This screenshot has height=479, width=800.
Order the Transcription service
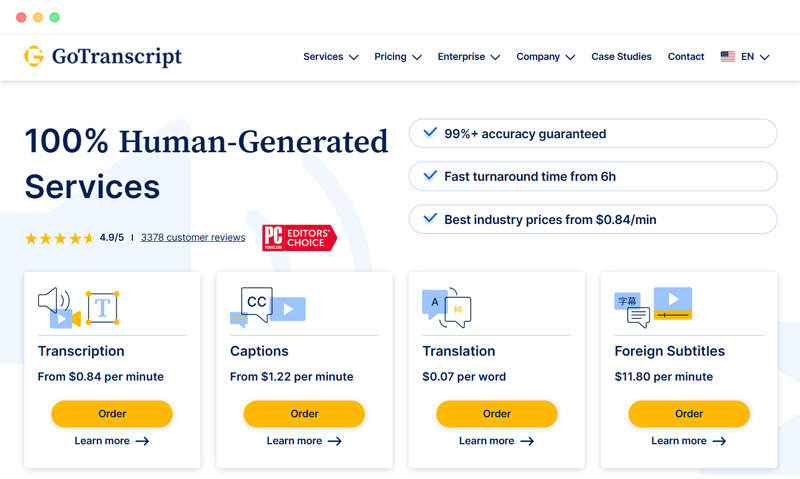tap(112, 414)
